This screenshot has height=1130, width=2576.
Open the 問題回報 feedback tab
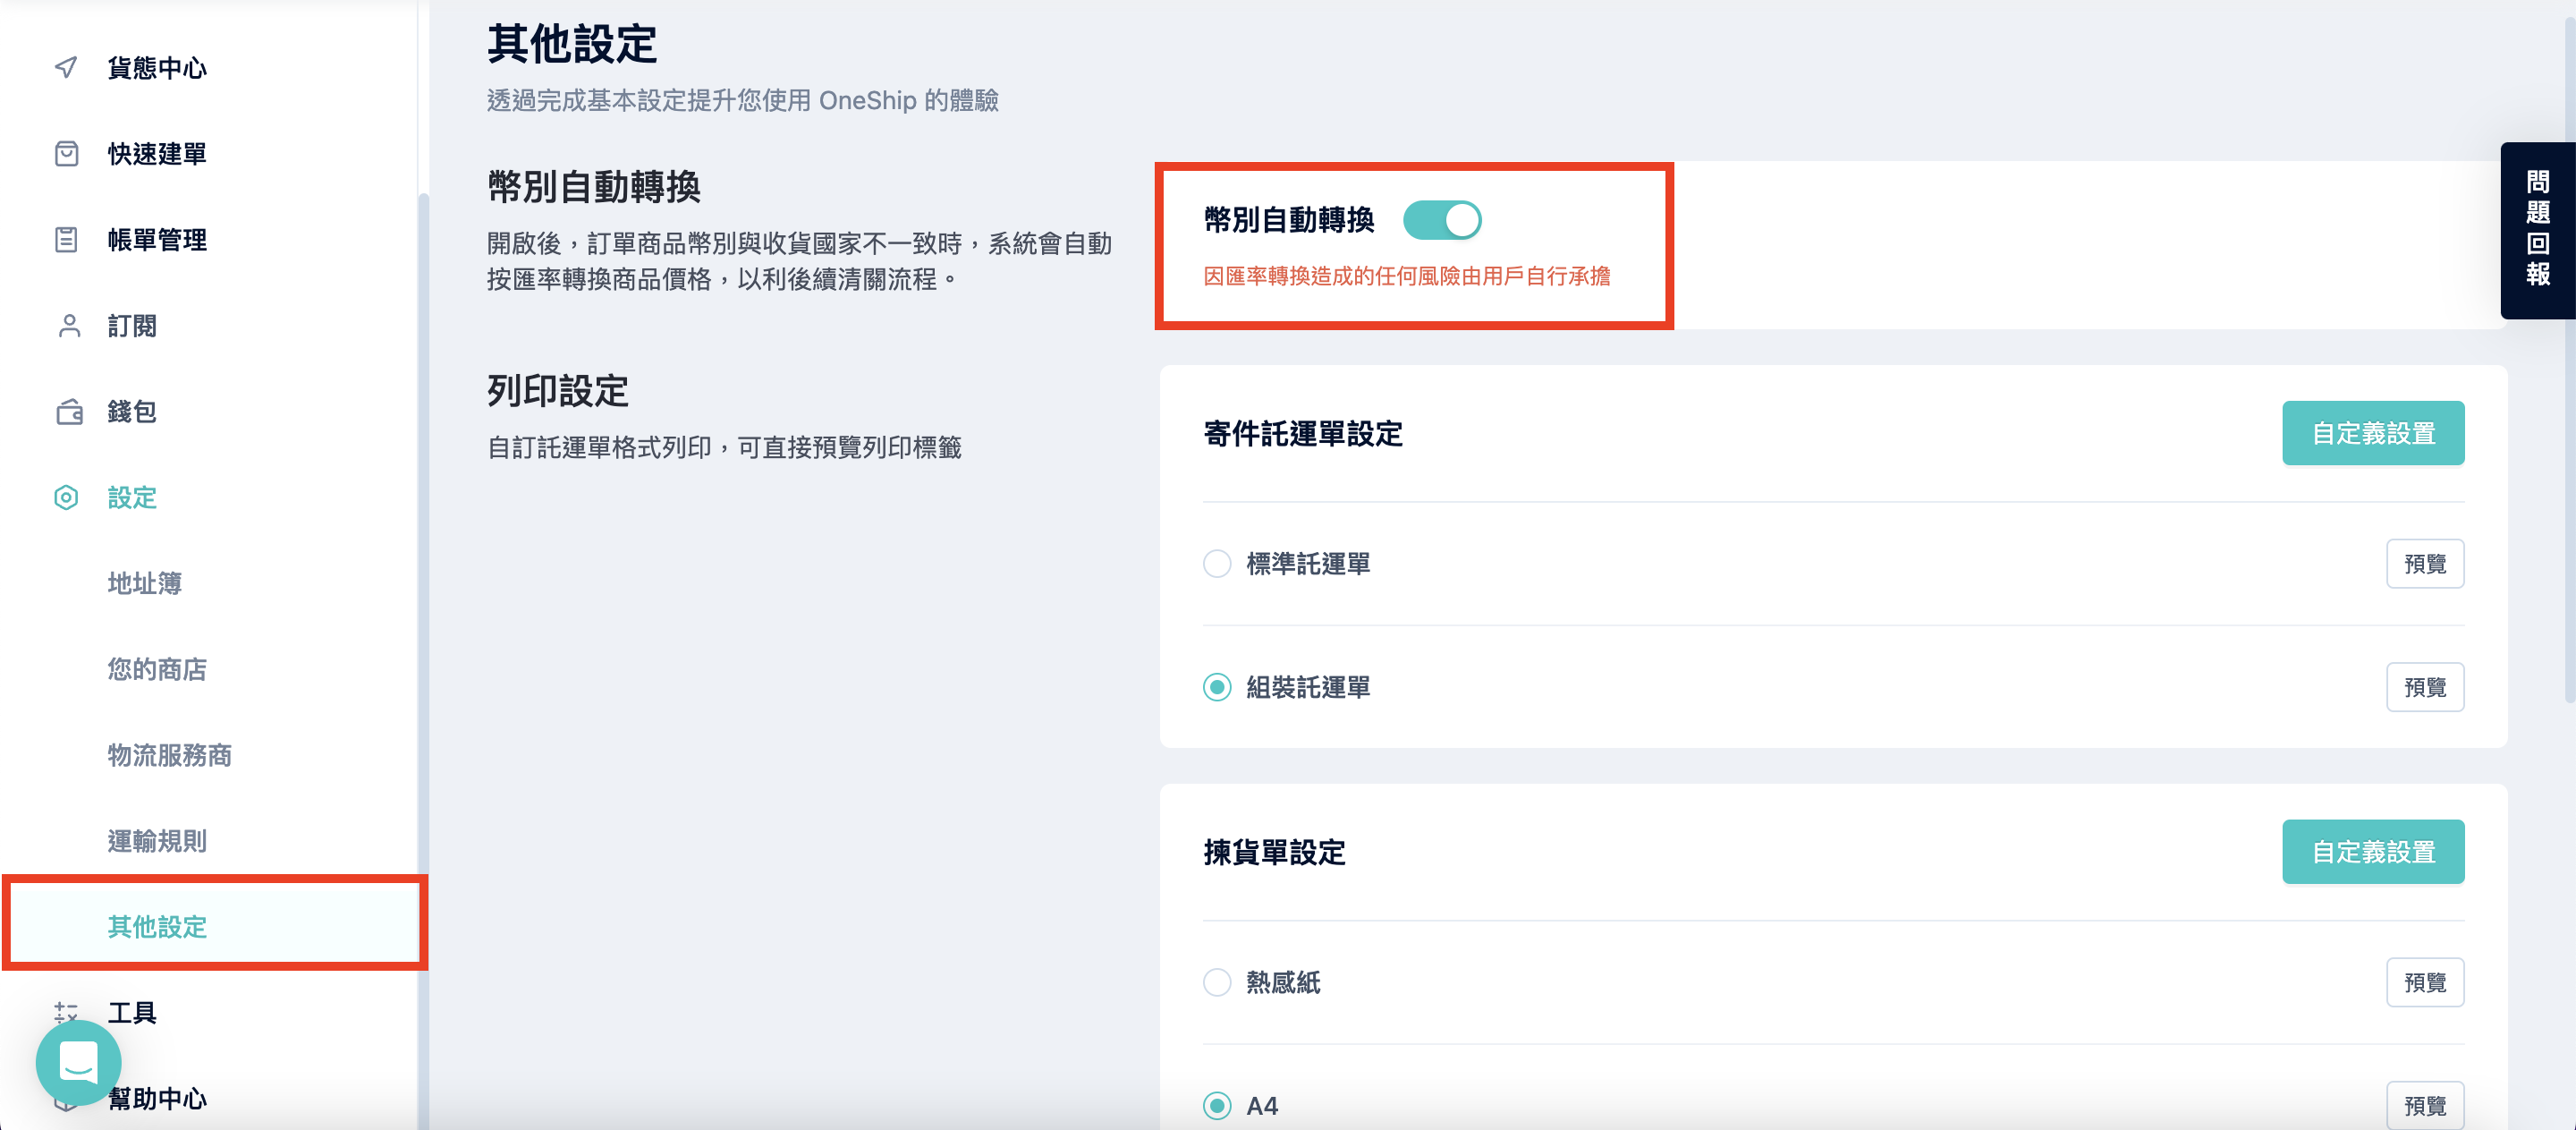[2537, 230]
